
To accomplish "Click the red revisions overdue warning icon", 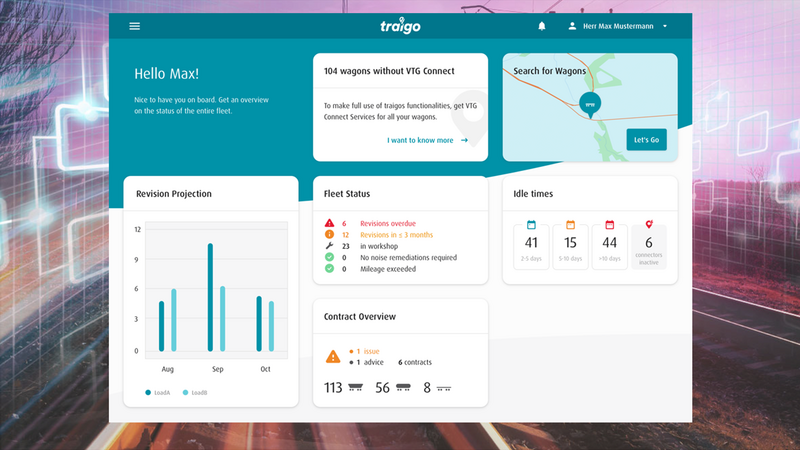I will click(x=329, y=223).
